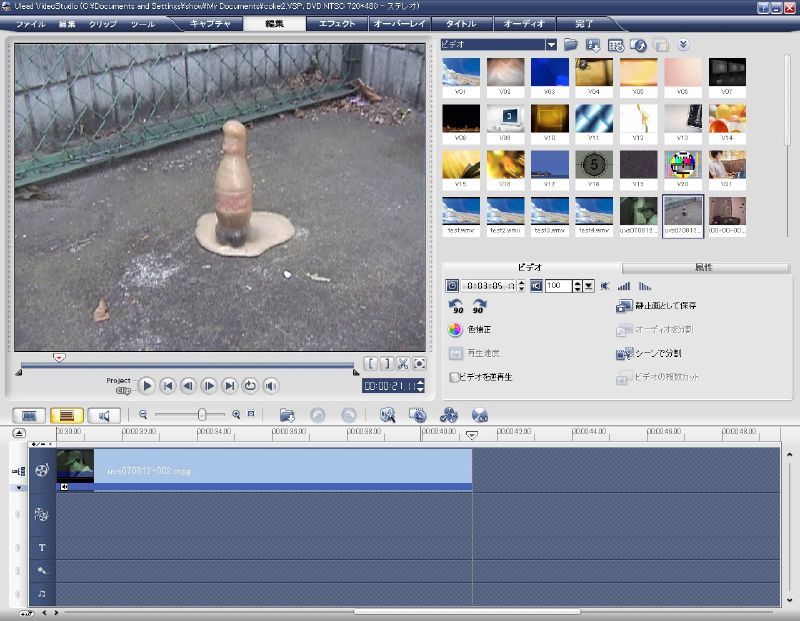Toggle the clip mute speaker icon

pyautogui.click(x=536, y=286)
